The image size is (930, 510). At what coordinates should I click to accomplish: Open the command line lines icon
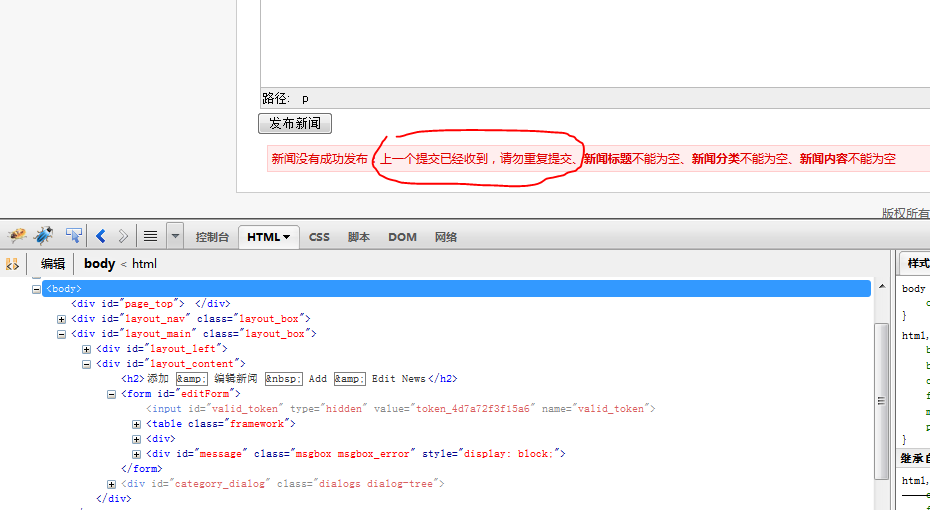(150, 236)
